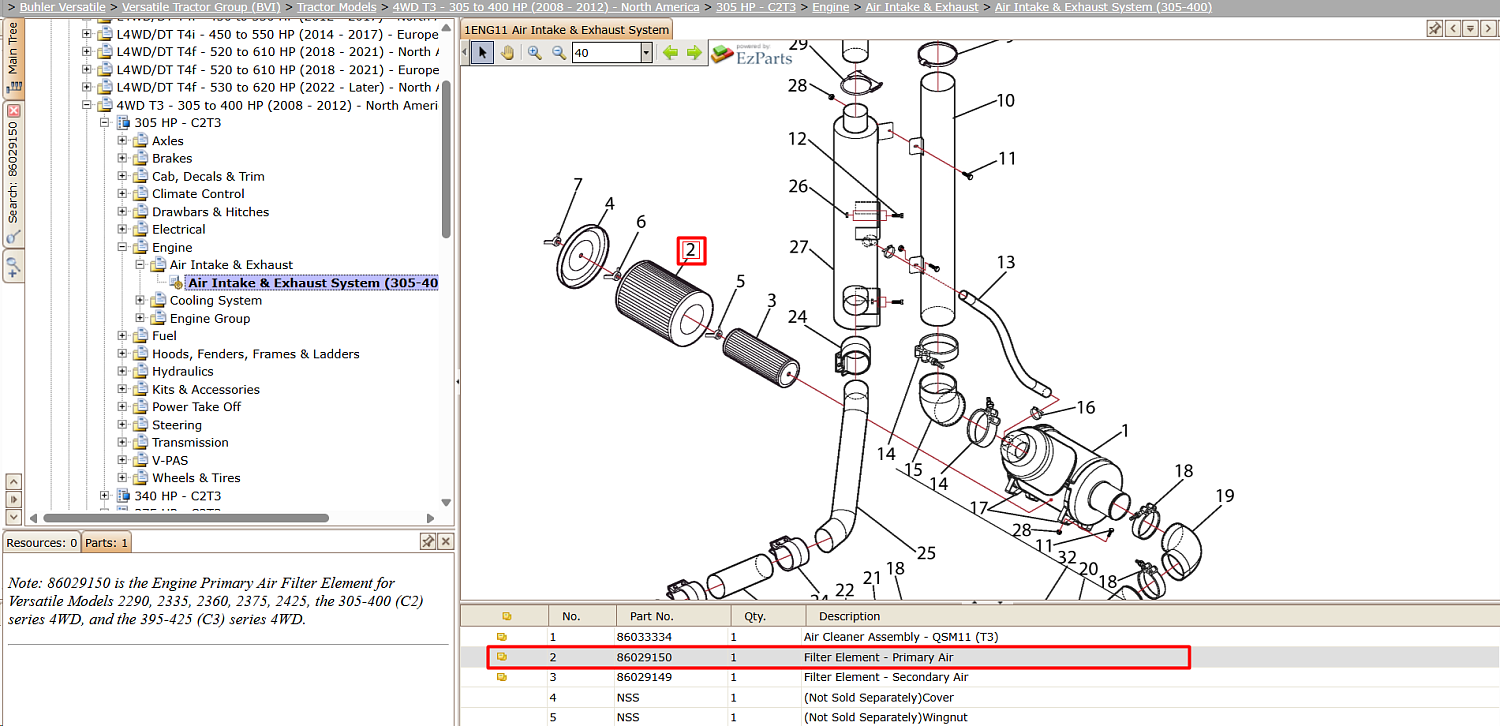
Task: Click the note icon for part 86029149
Action: click(x=502, y=677)
